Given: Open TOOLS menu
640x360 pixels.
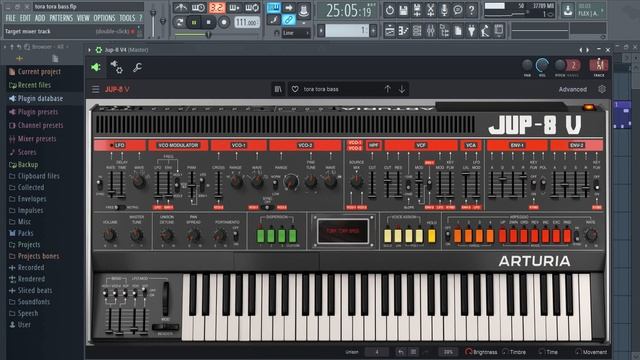Looking at the screenshot, I should [127, 18].
